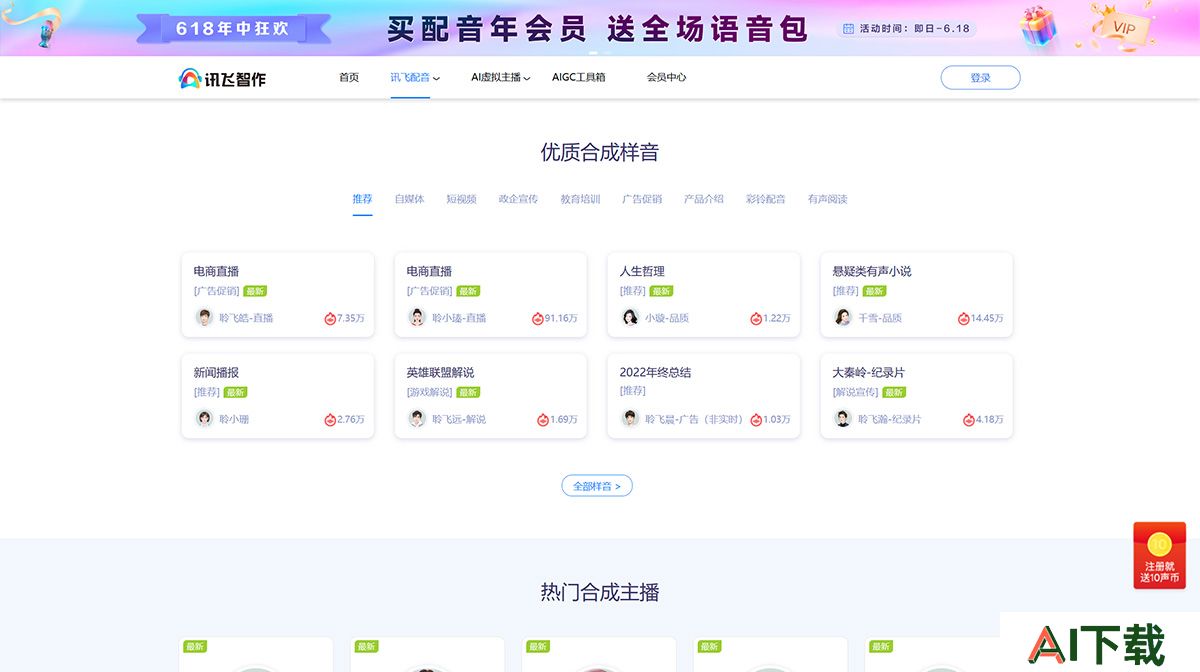Open the 人生哲理 sample title

point(642,271)
